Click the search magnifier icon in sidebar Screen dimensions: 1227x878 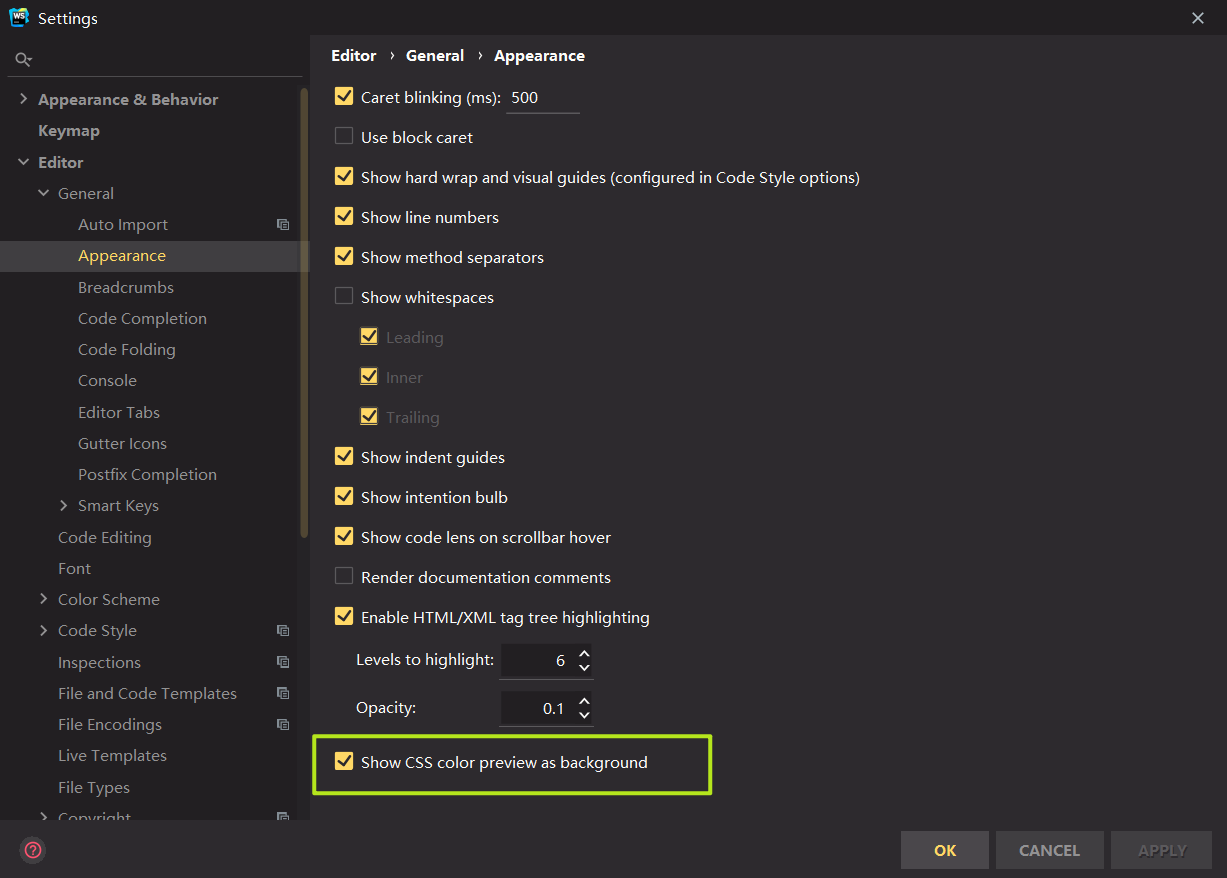pyautogui.click(x=23, y=60)
